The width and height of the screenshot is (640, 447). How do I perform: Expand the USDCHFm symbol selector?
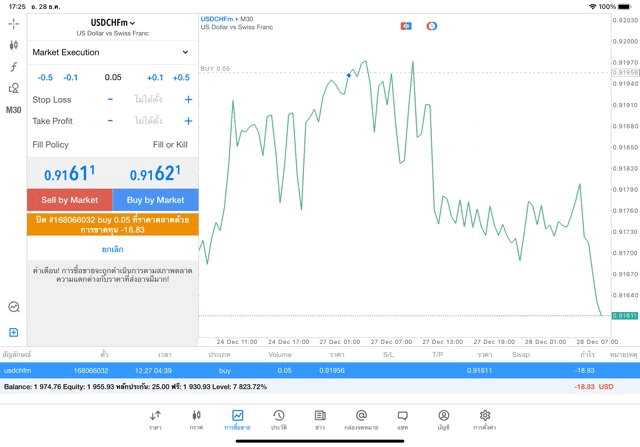click(x=113, y=23)
